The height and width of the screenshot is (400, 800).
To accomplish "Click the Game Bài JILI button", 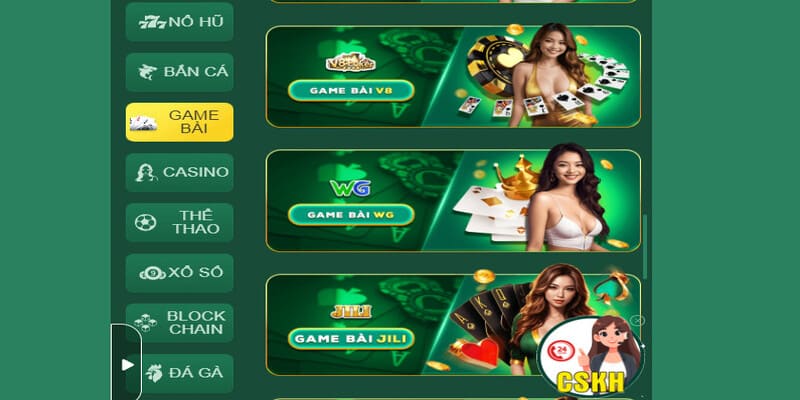I will pos(351,339).
